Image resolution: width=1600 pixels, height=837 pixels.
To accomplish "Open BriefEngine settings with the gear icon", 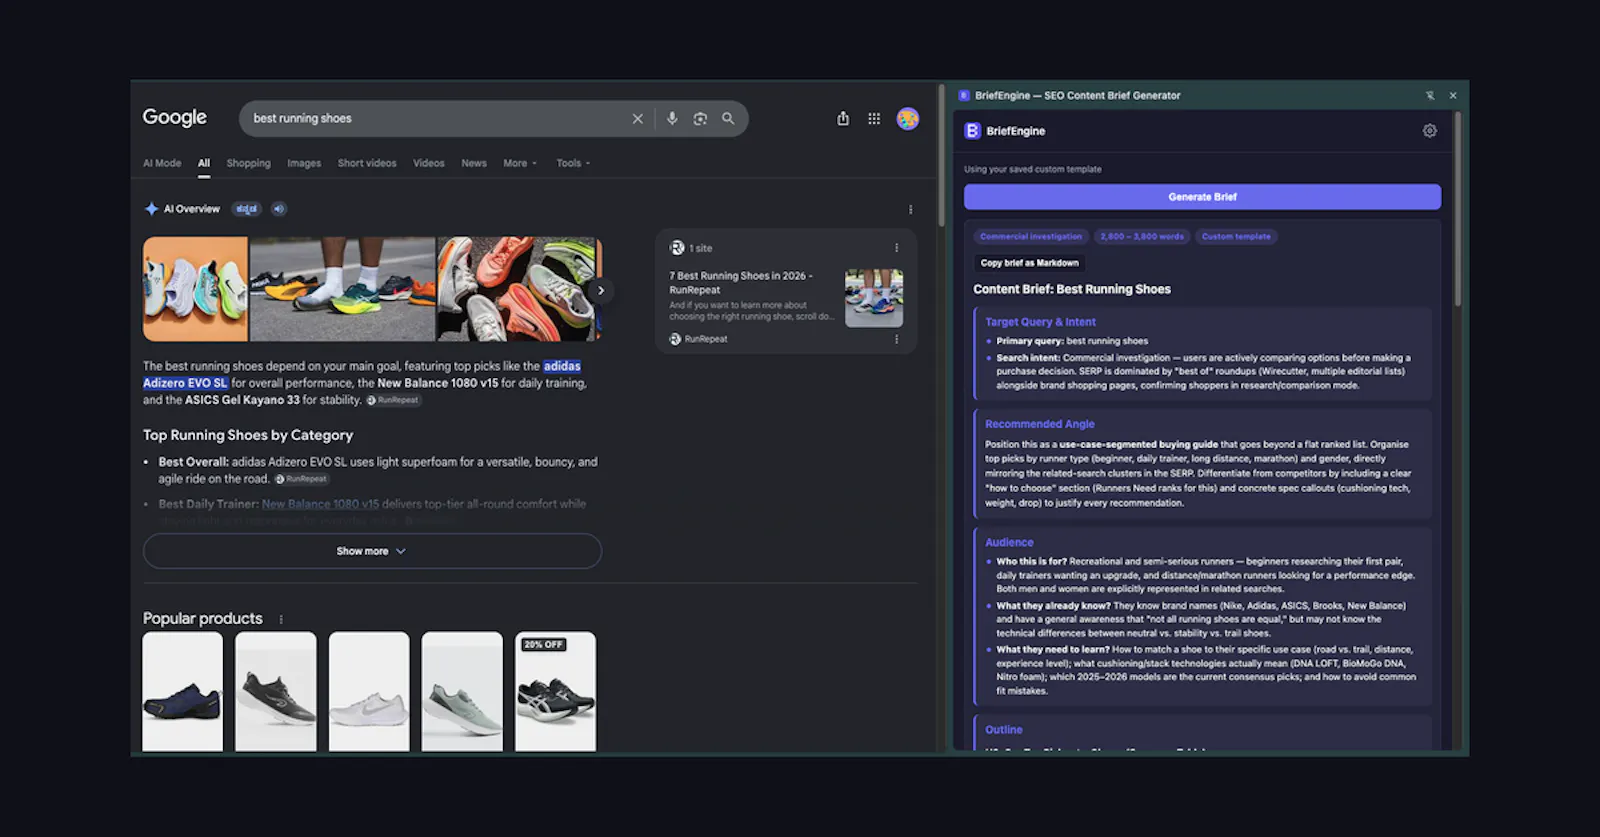I will point(1430,131).
